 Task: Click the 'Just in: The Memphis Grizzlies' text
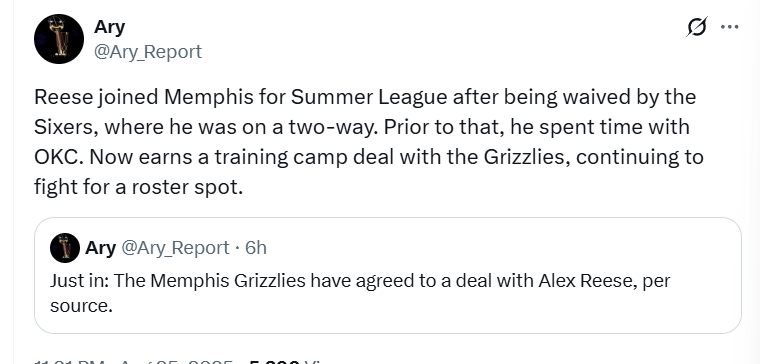[x=178, y=281]
